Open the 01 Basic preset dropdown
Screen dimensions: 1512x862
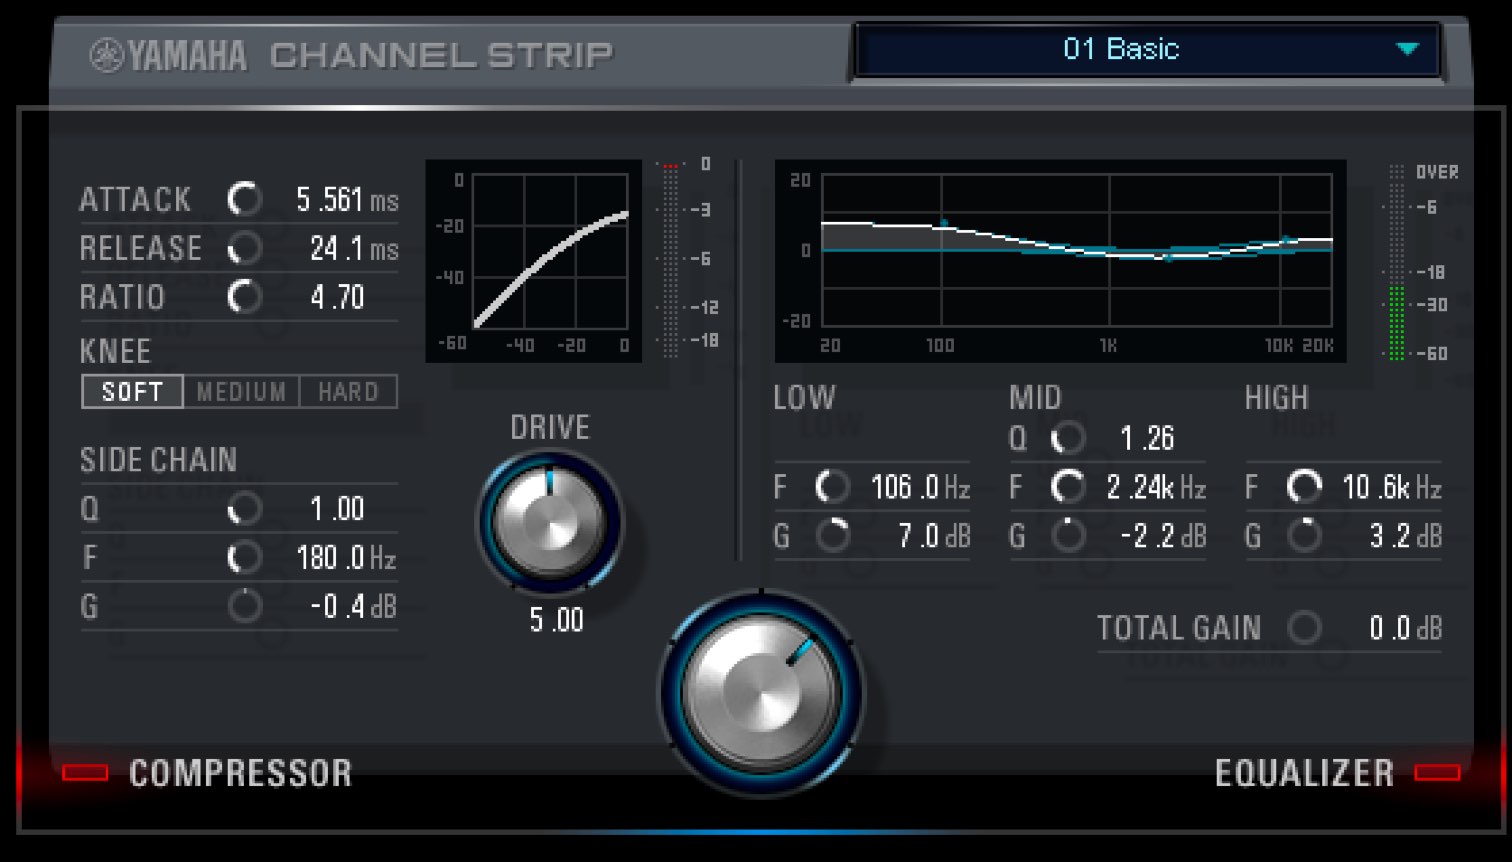[1146, 49]
